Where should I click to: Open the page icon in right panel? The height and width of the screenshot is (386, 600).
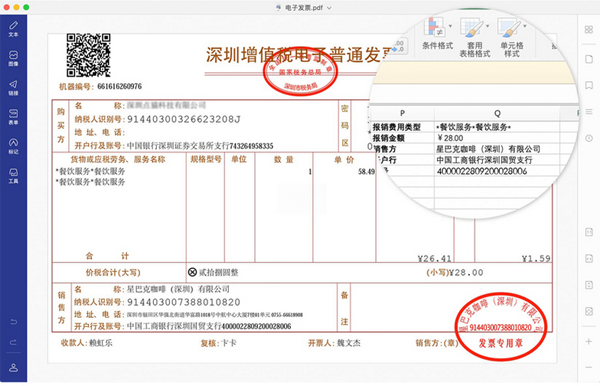(x=589, y=59)
